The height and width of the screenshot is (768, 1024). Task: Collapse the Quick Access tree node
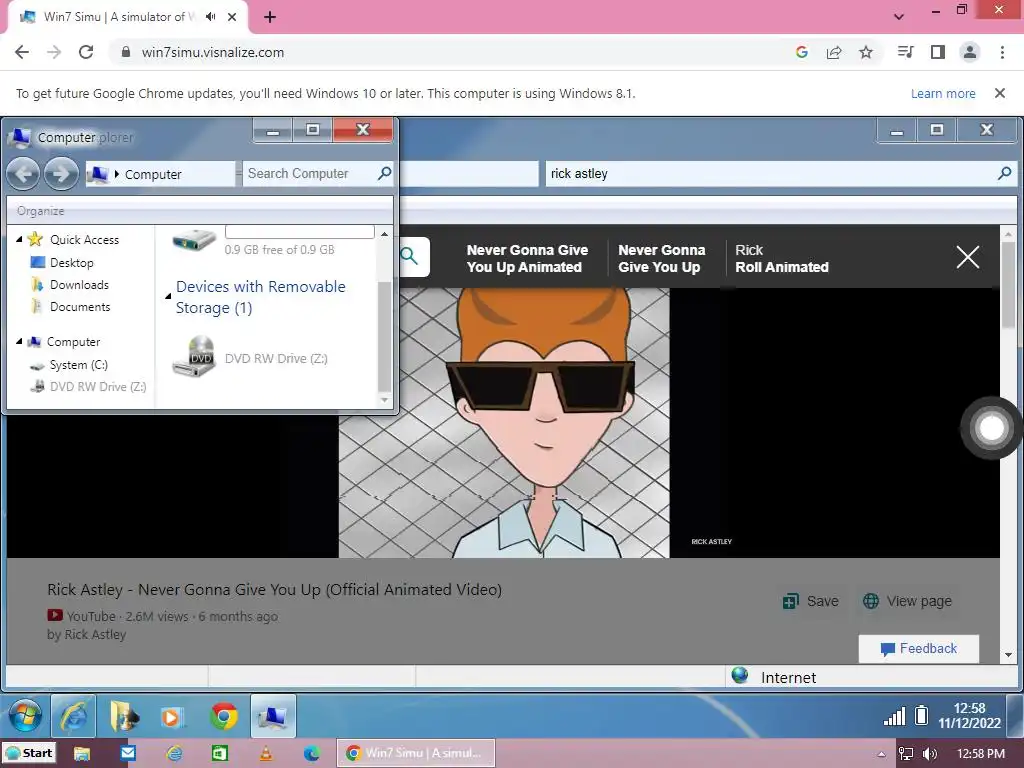click(19, 240)
